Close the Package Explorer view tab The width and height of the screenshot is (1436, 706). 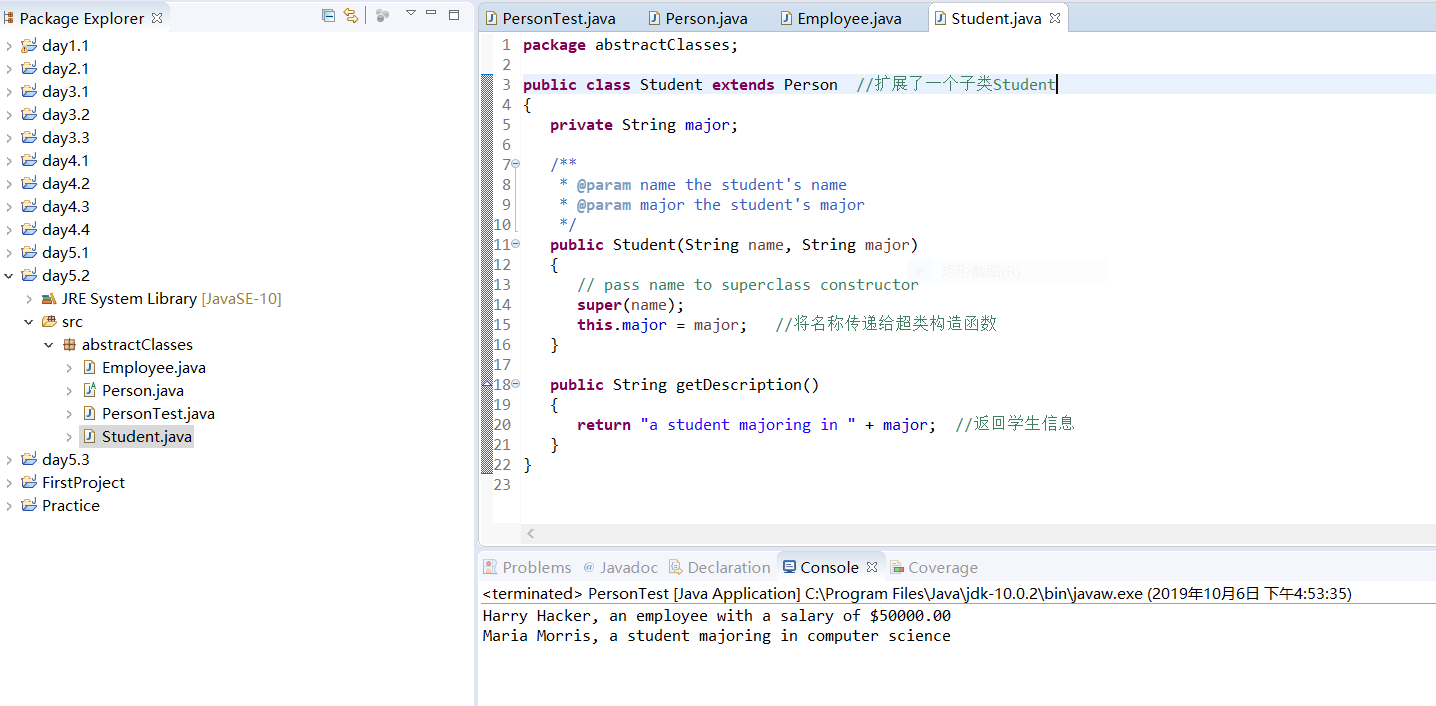tap(157, 18)
